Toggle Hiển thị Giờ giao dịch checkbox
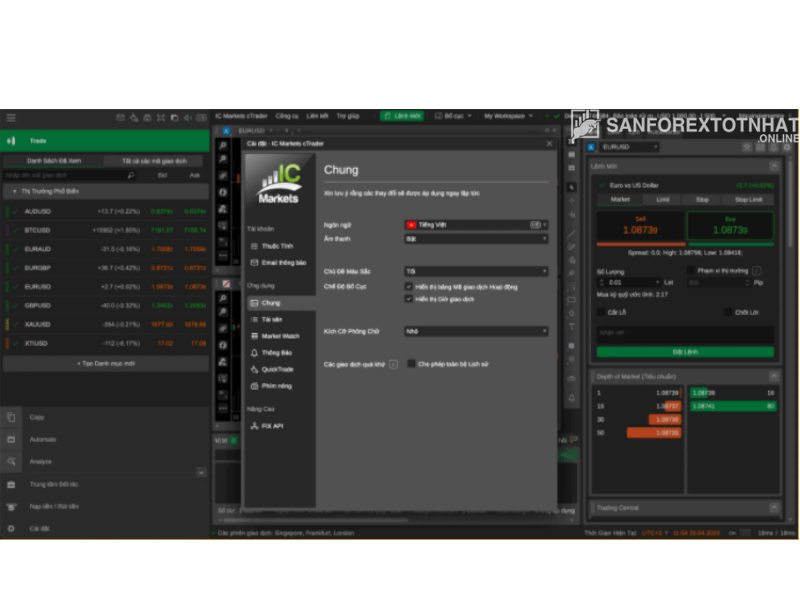The width and height of the screenshot is (800, 600). click(x=408, y=299)
